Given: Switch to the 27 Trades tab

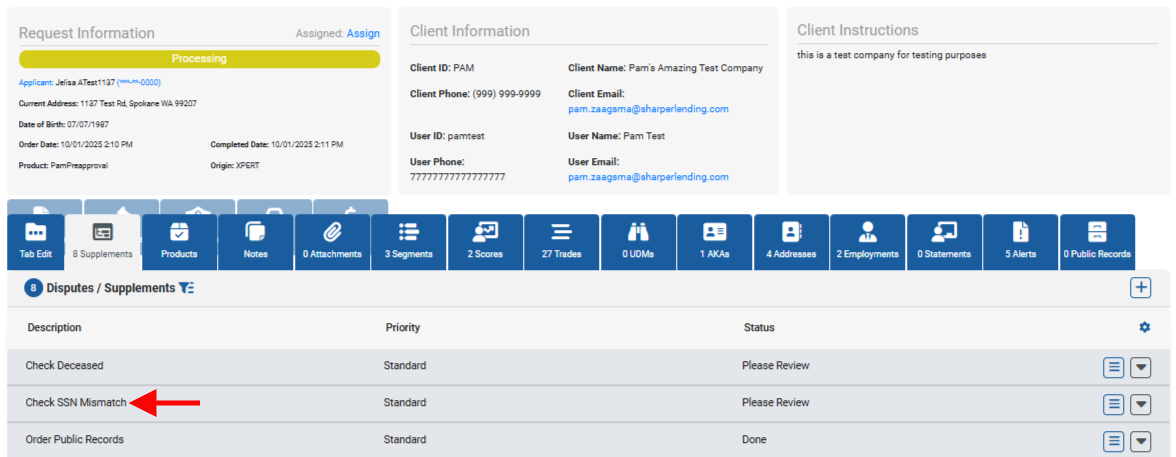Looking at the screenshot, I should pyautogui.click(x=562, y=242).
